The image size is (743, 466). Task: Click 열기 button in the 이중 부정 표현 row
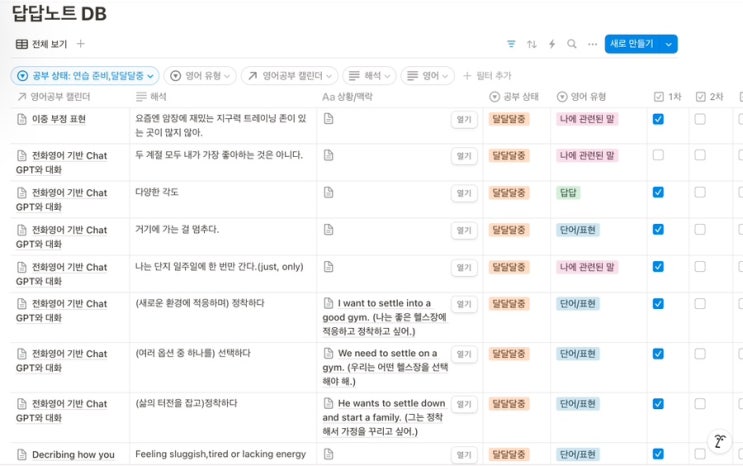(464, 119)
